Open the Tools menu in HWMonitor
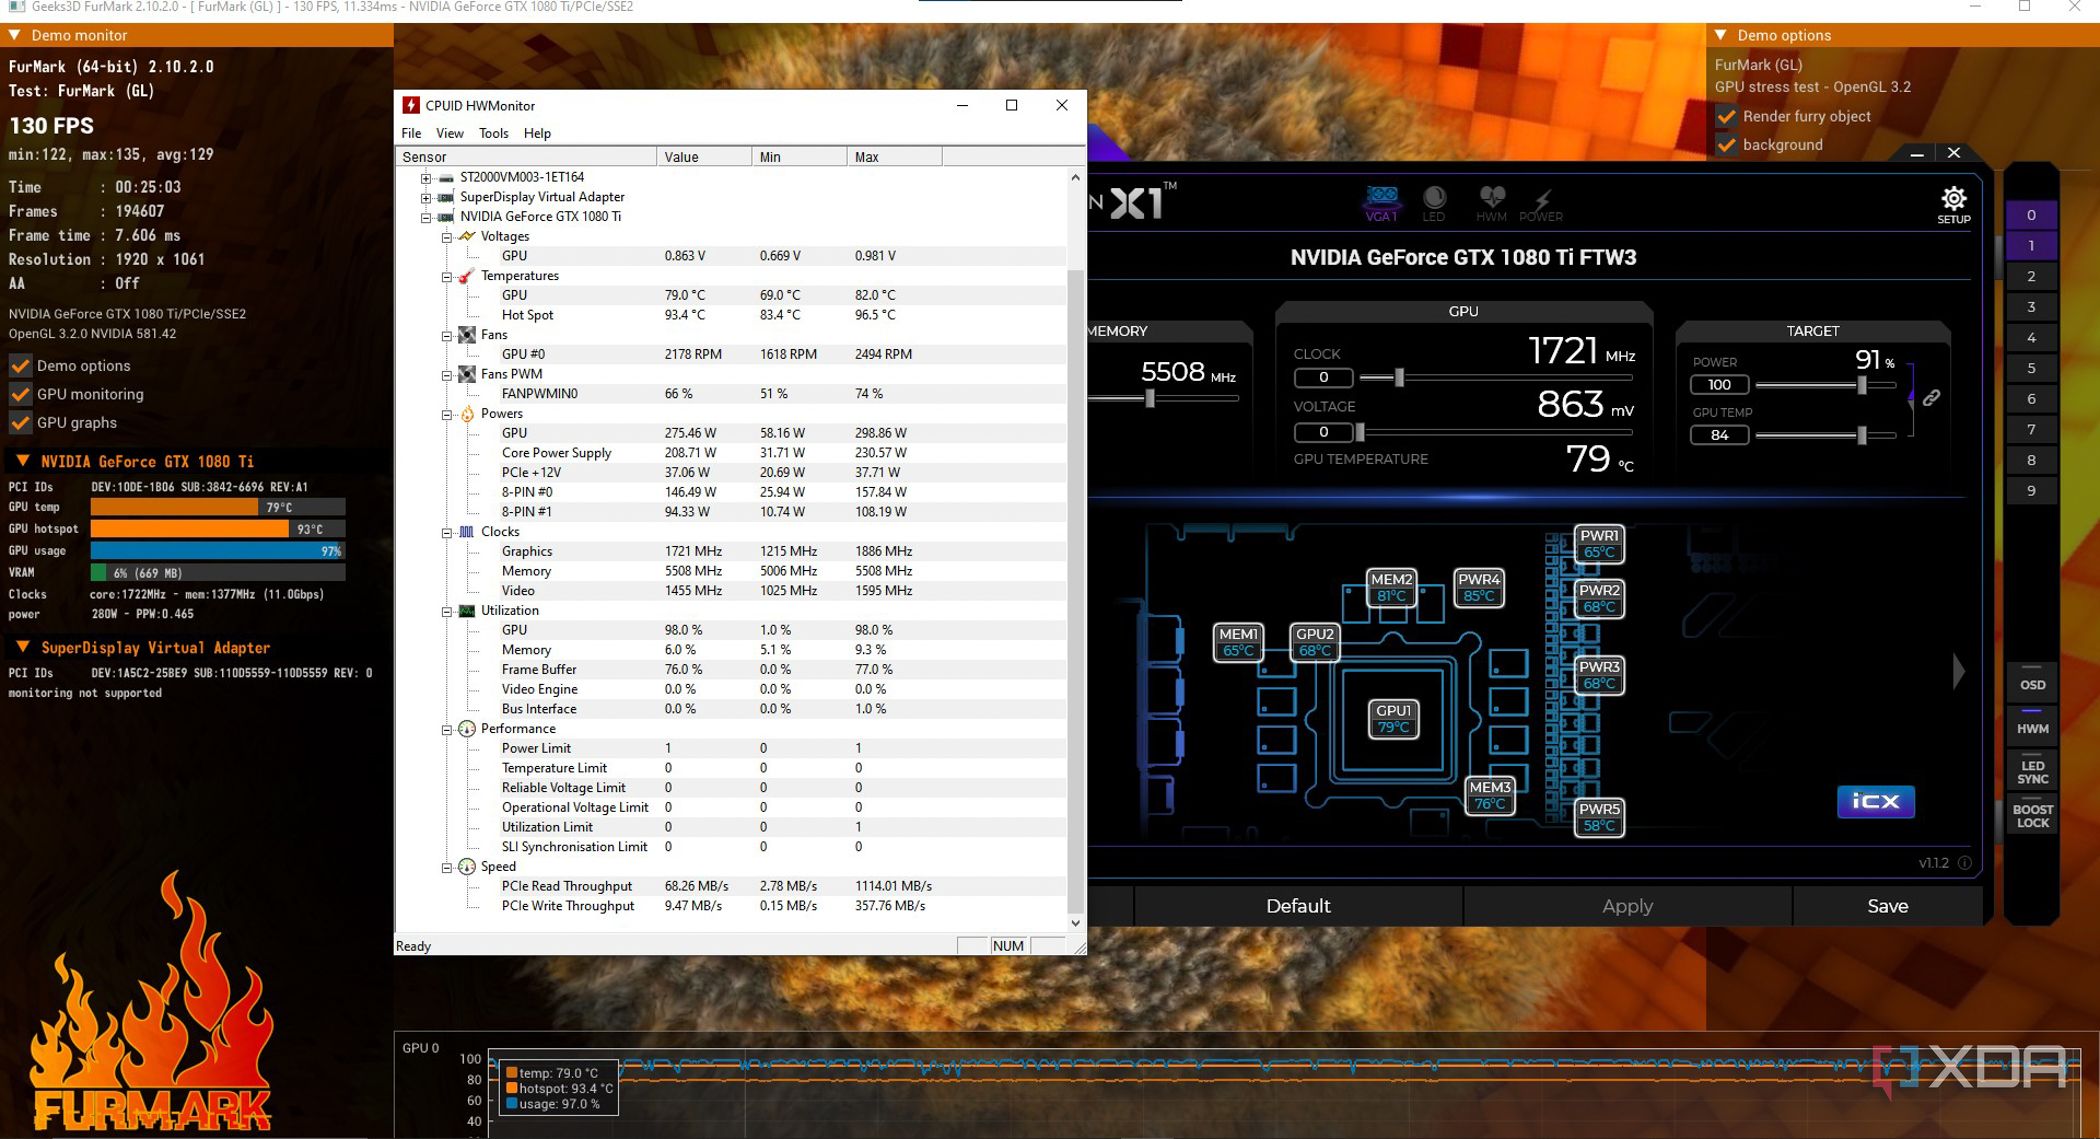This screenshot has height=1139, width=2100. click(x=493, y=133)
